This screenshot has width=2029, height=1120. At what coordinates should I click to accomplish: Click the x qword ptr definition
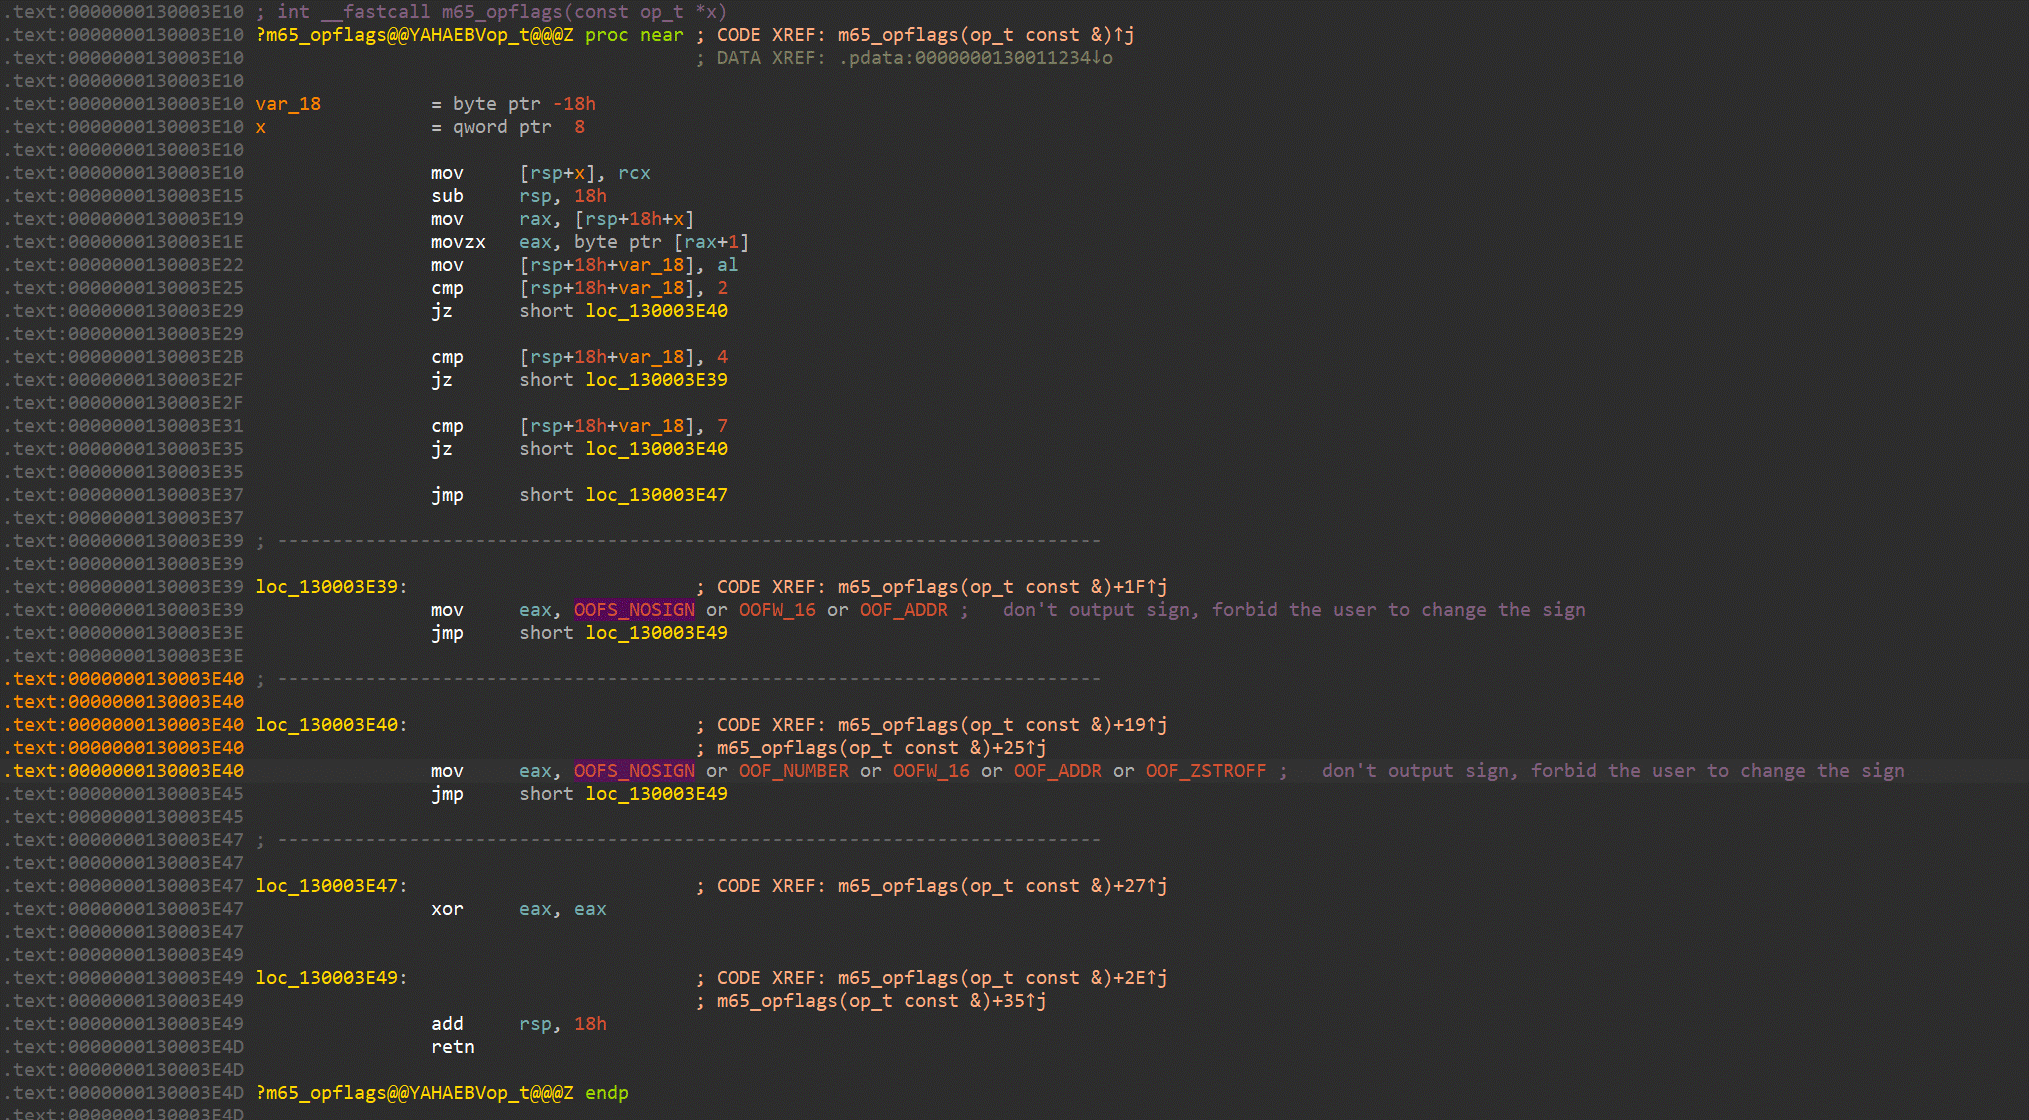[x=261, y=127]
